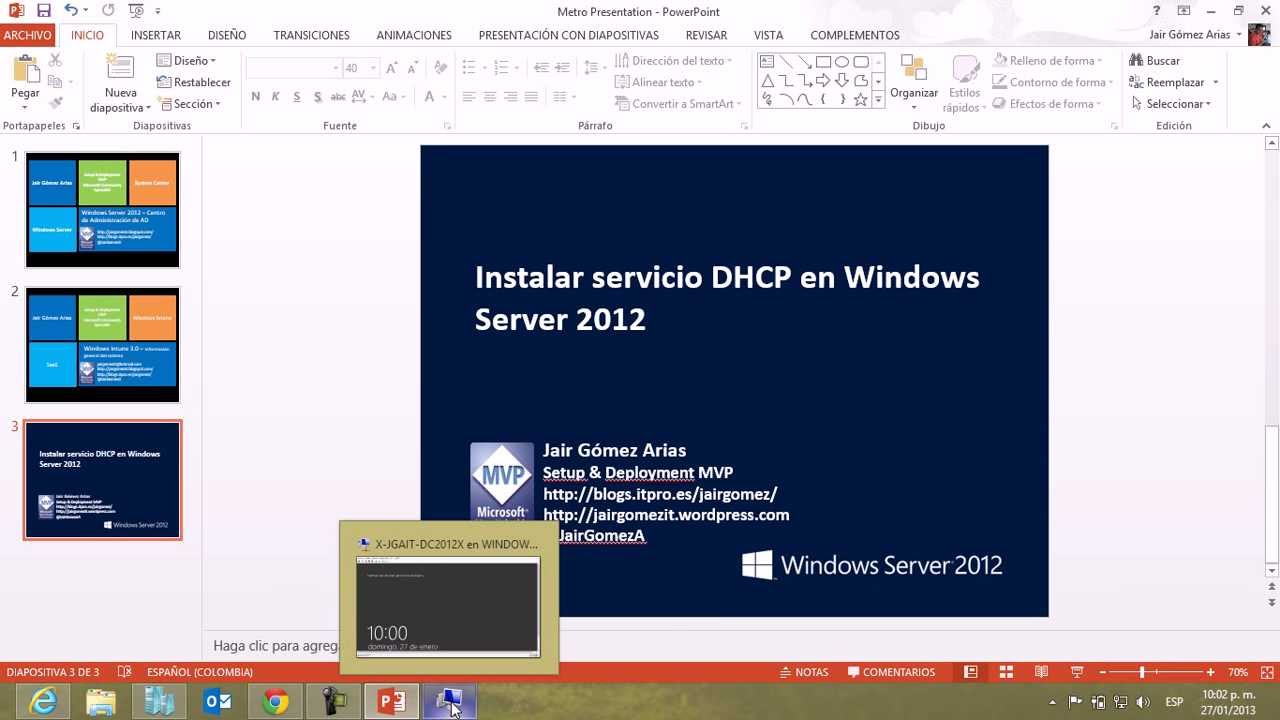Click the Slide Show icon in status bar
This screenshot has width=1280, height=720.
tap(1077, 672)
